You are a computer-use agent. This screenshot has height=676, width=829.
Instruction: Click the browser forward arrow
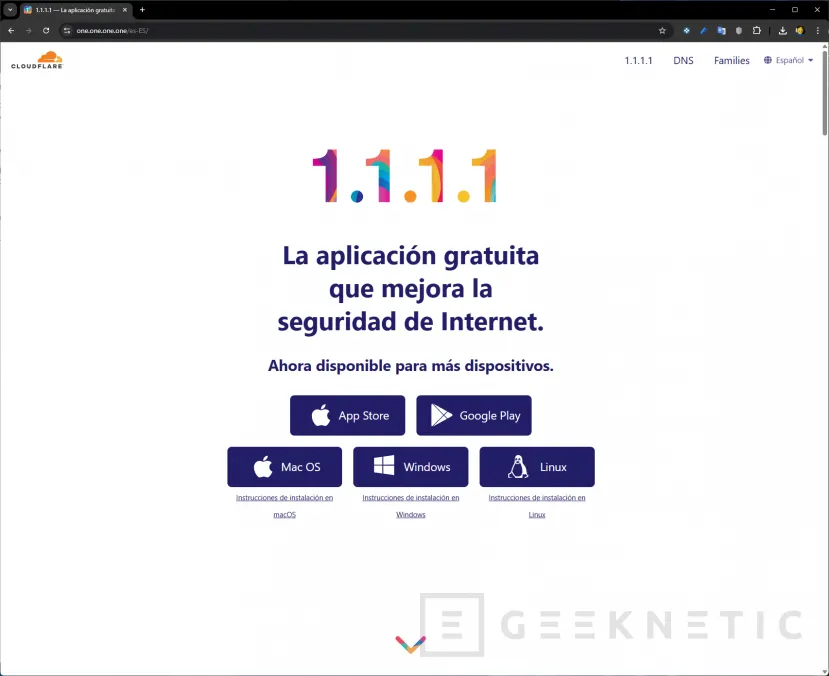click(x=29, y=31)
